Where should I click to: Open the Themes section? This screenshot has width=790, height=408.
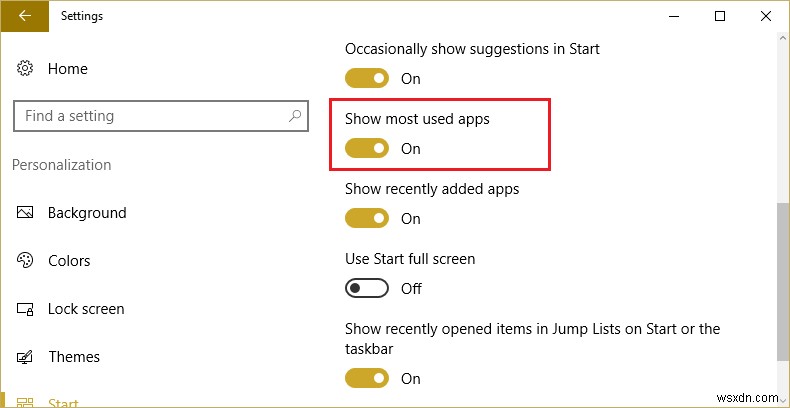(x=74, y=357)
